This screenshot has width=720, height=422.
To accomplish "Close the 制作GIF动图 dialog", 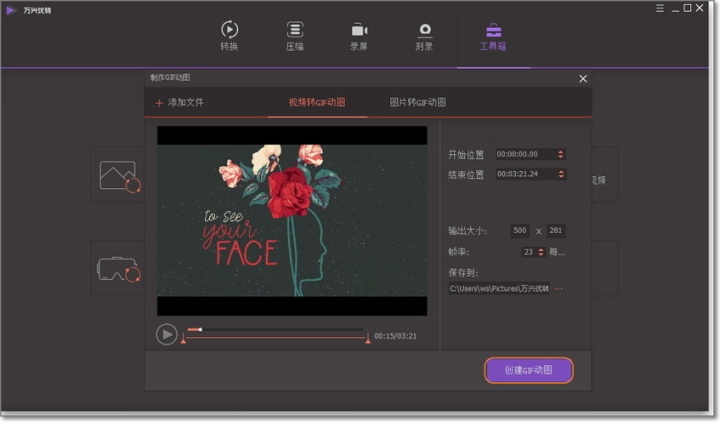I will [583, 79].
